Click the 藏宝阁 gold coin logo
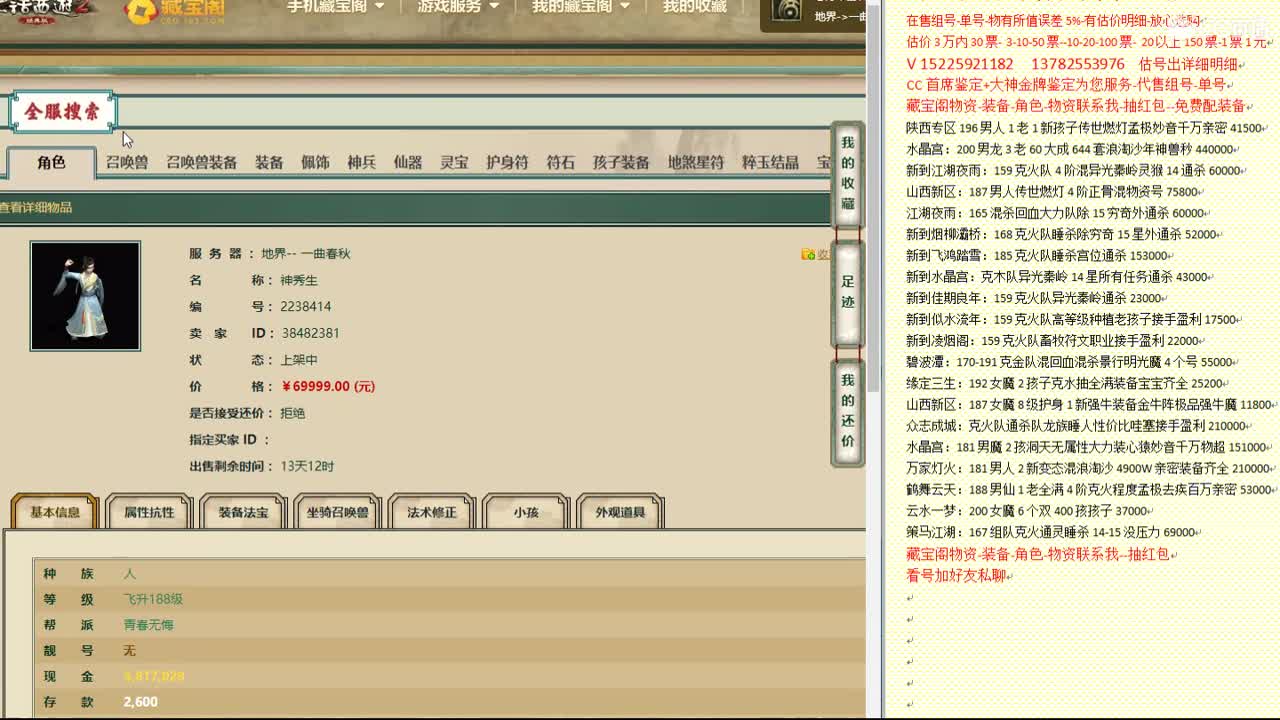Screen dimensions: 1280x720 (x=175, y=11)
